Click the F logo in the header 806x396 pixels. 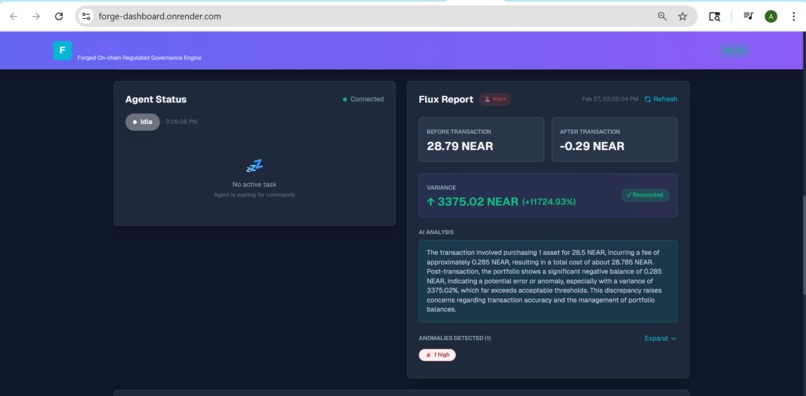tap(62, 50)
